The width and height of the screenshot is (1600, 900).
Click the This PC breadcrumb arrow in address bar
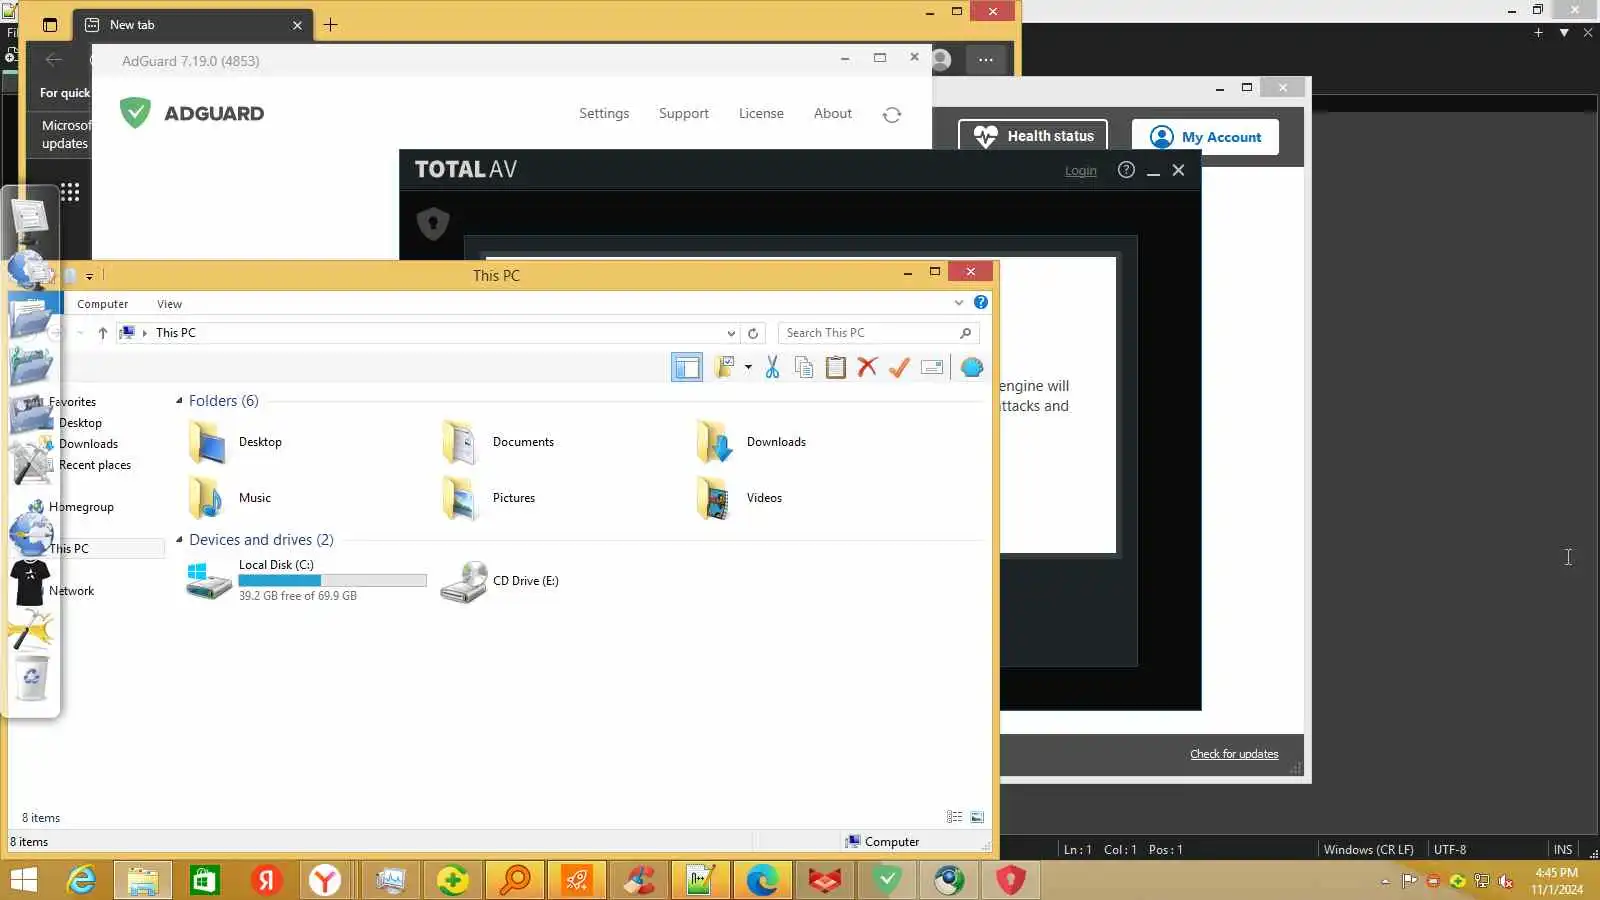145,333
